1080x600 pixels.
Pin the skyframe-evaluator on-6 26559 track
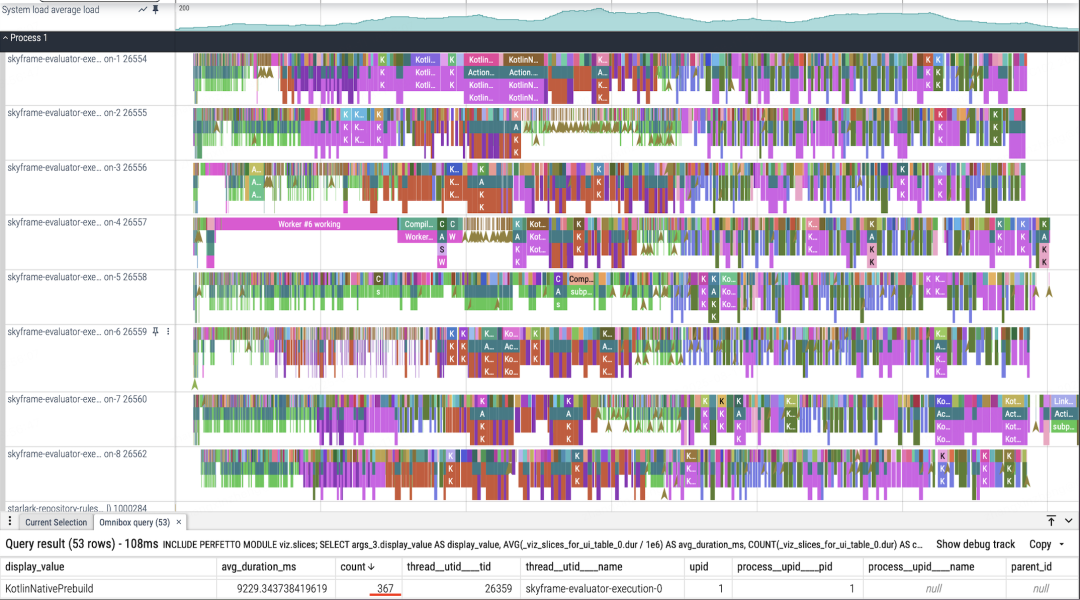(156, 332)
